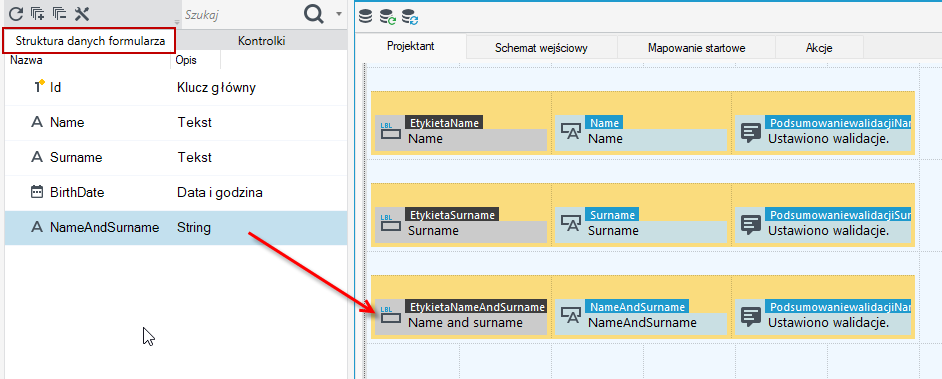This screenshot has height=379, width=942.
Task: Click the LBL icon of EtykietaName
Action: point(390,132)
